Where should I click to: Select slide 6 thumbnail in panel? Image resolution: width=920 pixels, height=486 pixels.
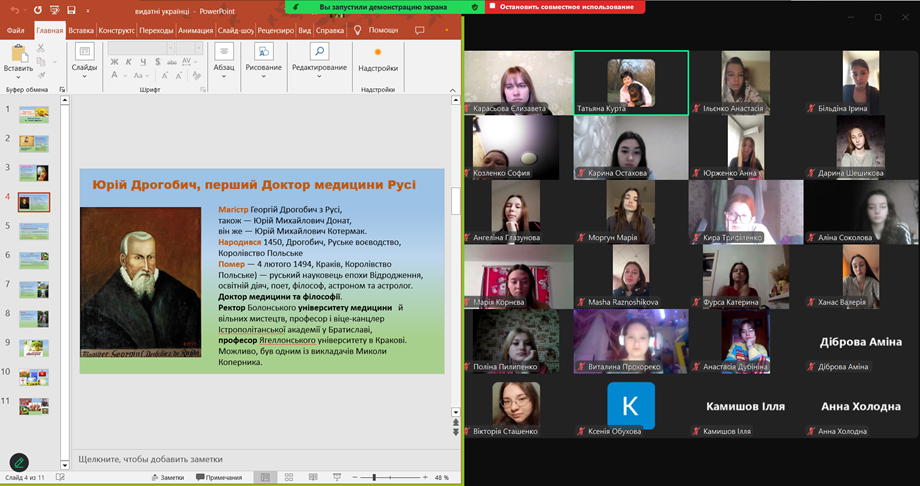tap(34, 260)
